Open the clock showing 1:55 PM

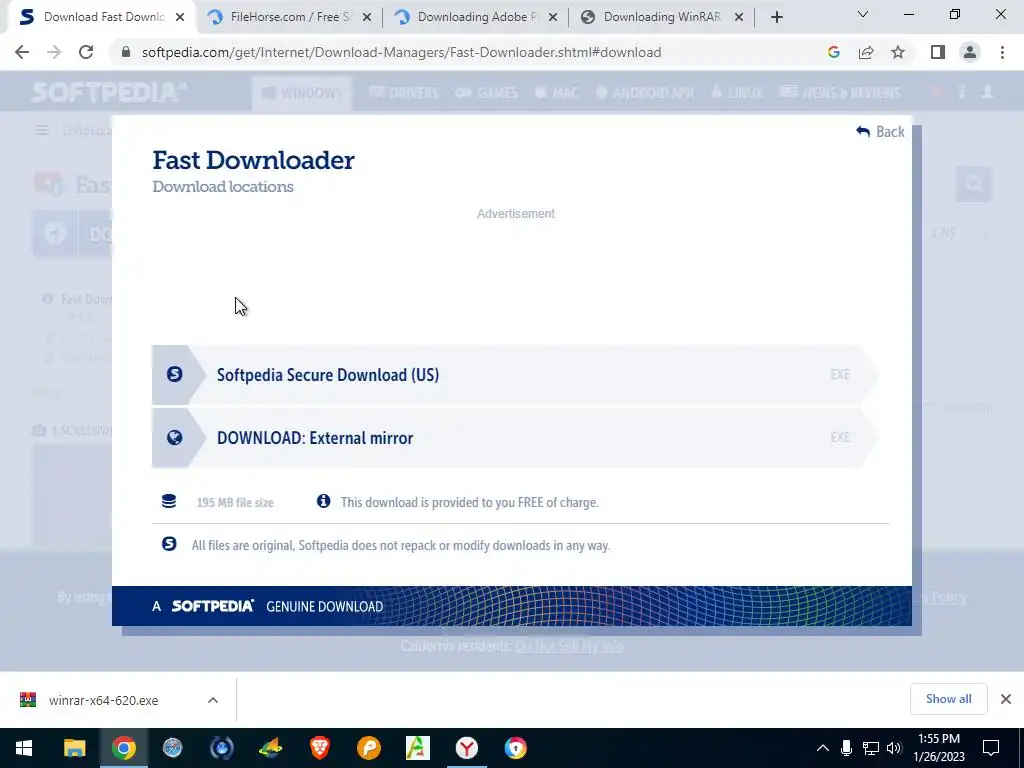click(x=939, y=748)
